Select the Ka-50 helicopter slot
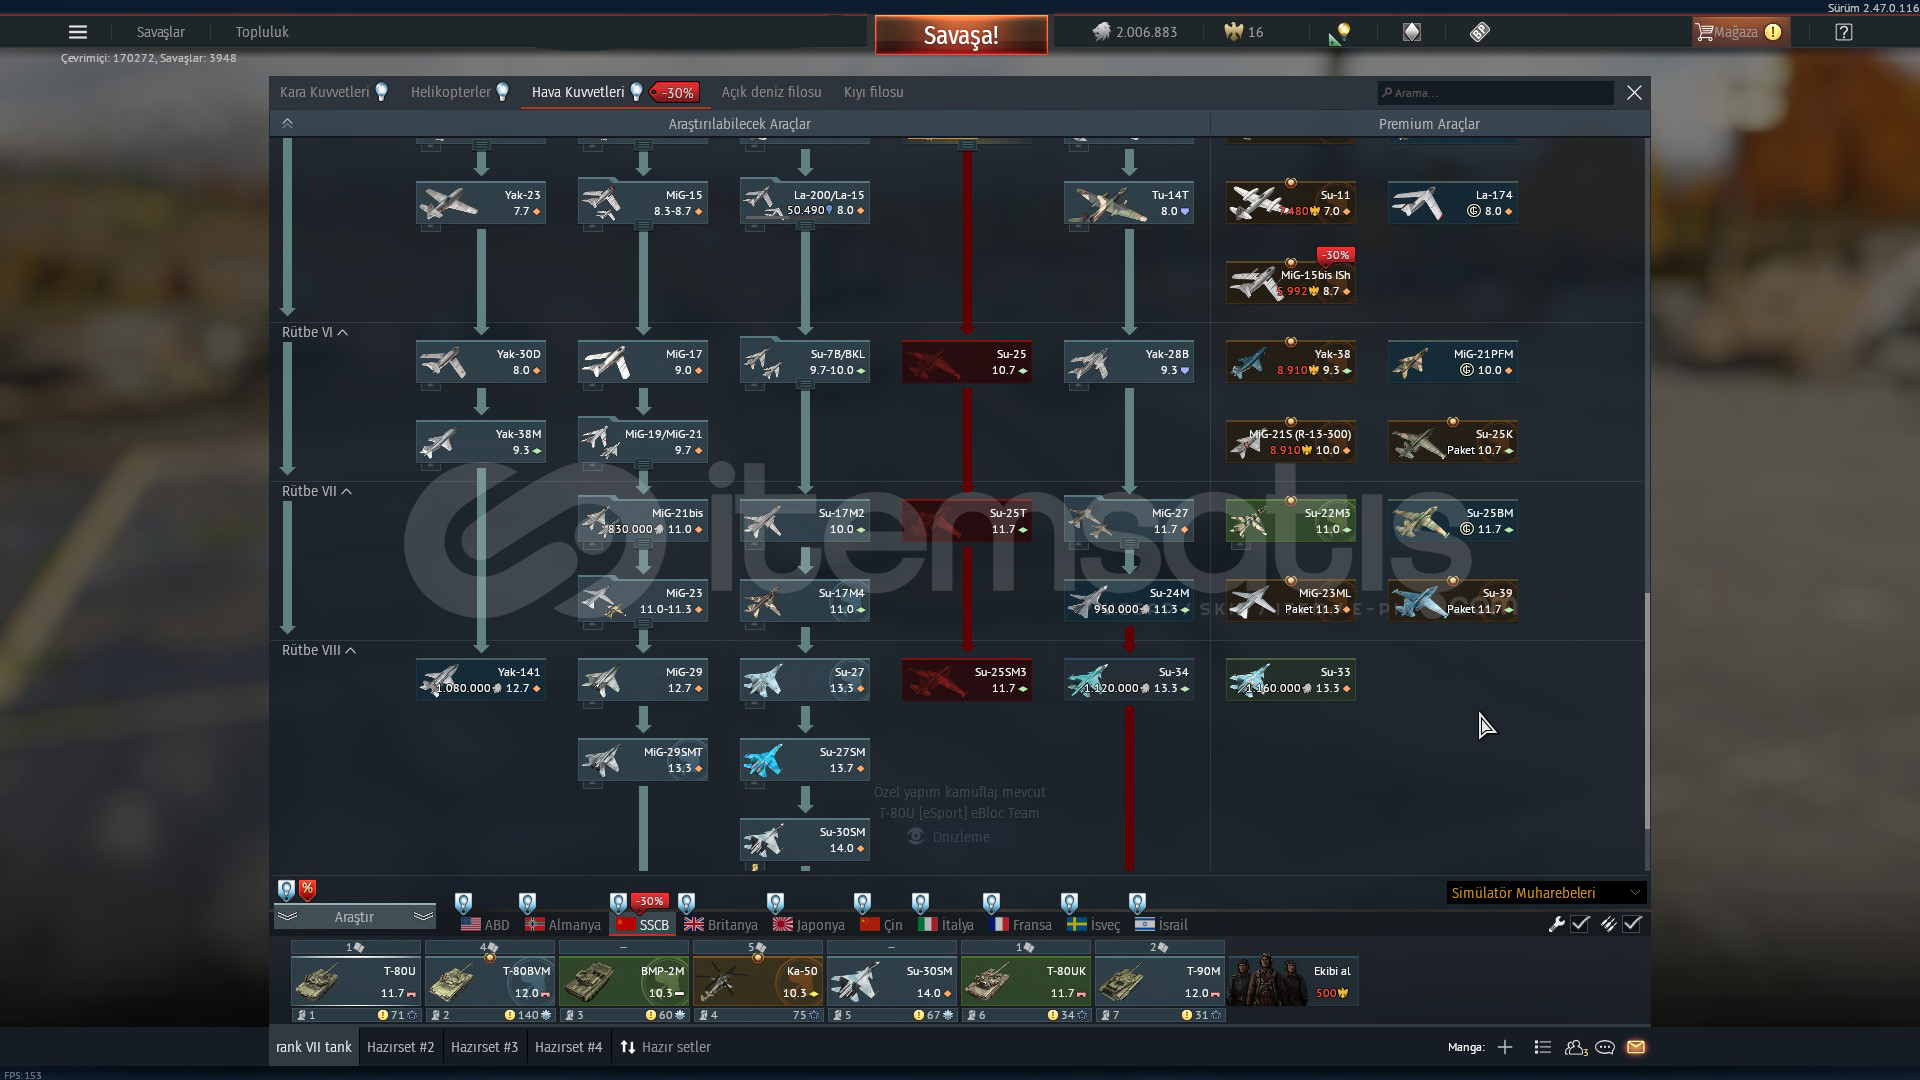 tap(757, 982)
